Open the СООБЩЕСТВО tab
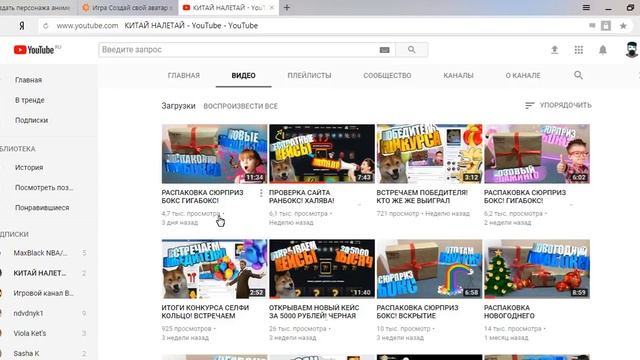 (x=387, y=76)
